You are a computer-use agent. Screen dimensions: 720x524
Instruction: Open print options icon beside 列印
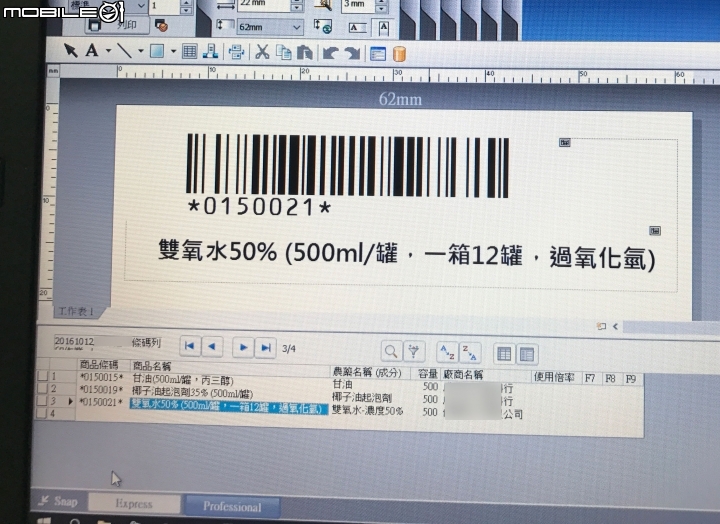coord(161,25)
